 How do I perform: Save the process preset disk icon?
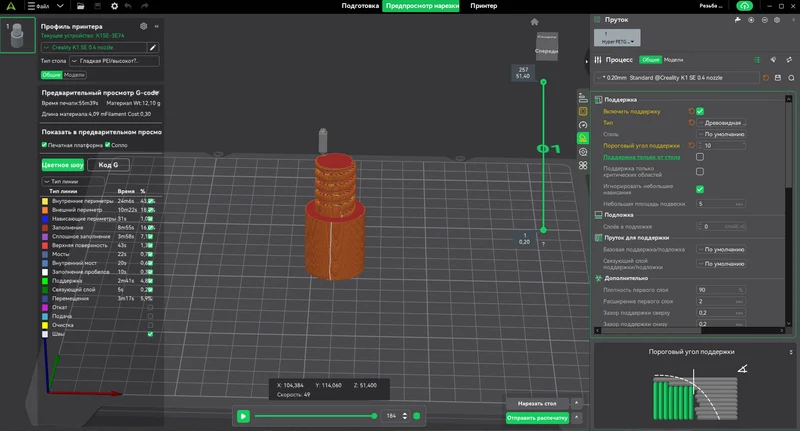pos(778,78)
